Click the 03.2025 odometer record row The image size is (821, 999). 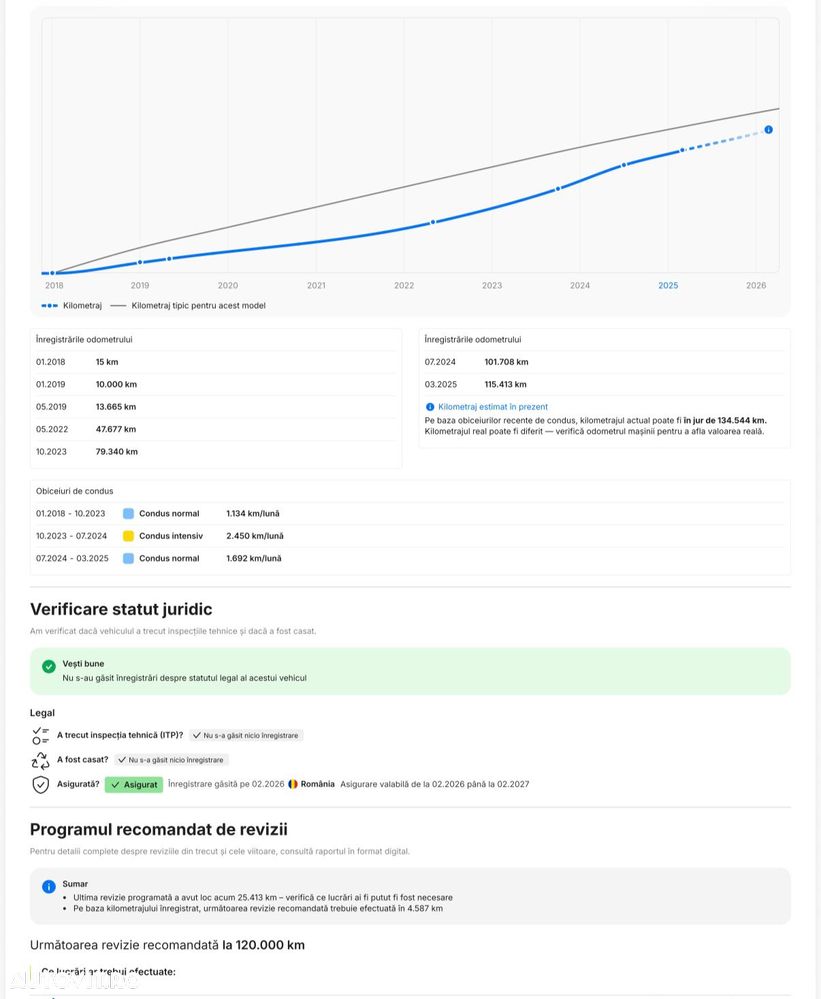[x=604, y=384]
